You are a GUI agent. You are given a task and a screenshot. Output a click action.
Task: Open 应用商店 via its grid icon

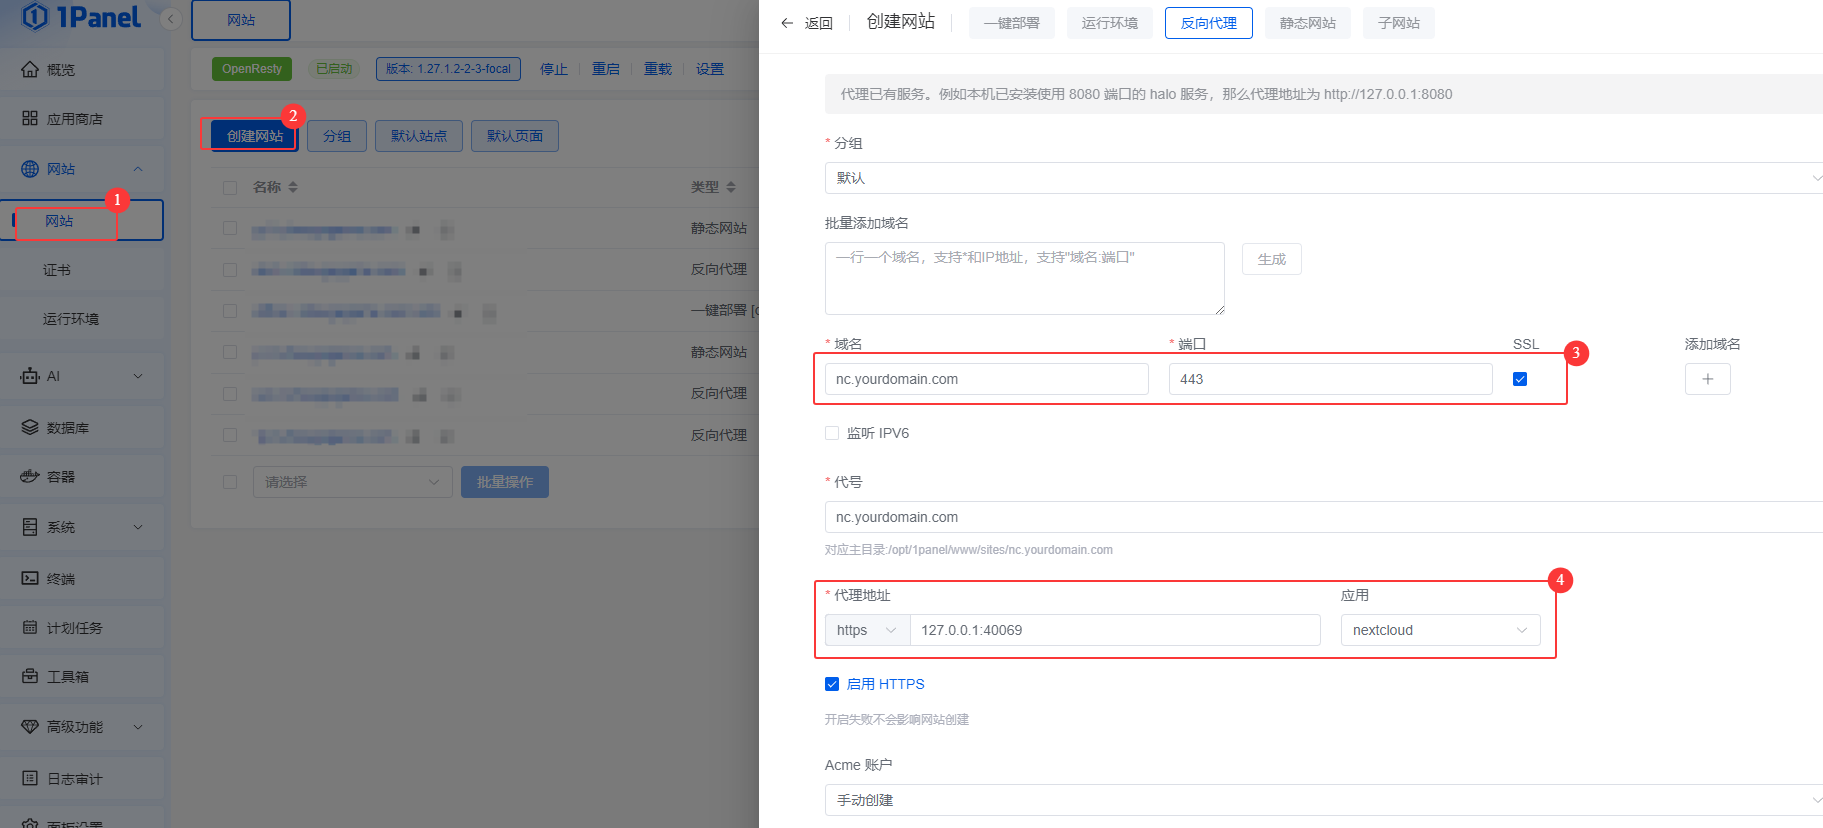click(x=30, y=118)
